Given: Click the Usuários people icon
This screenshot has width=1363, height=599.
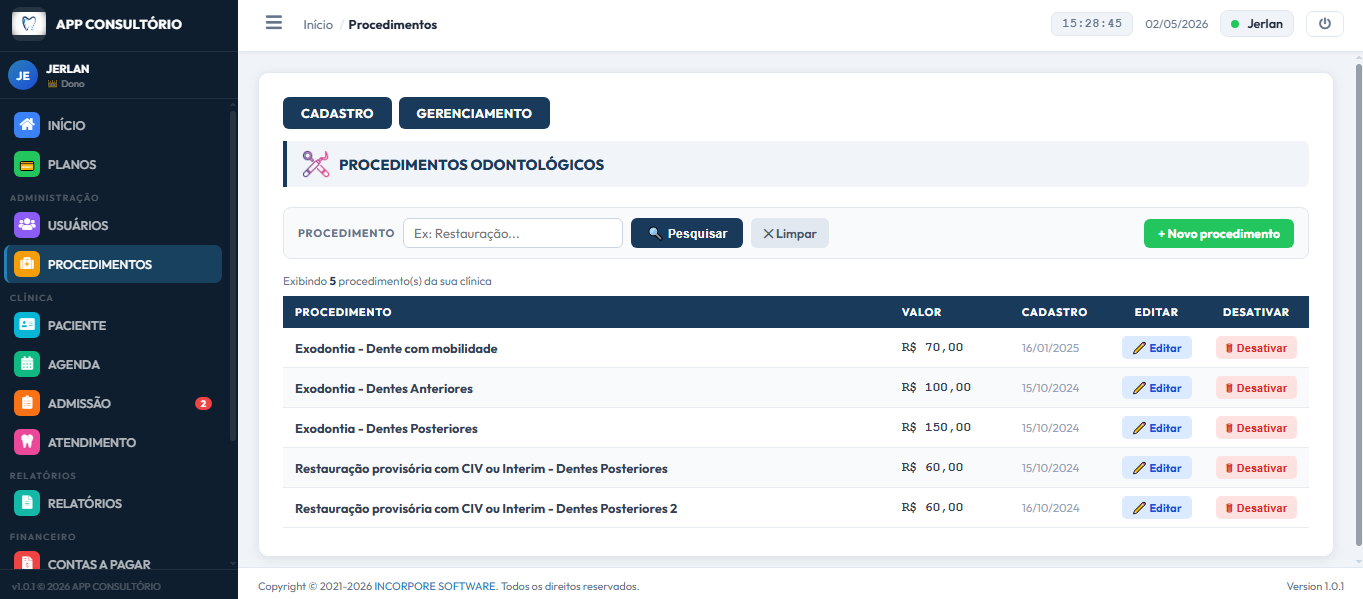Looking at the screenshot, I should pos(27,225).
